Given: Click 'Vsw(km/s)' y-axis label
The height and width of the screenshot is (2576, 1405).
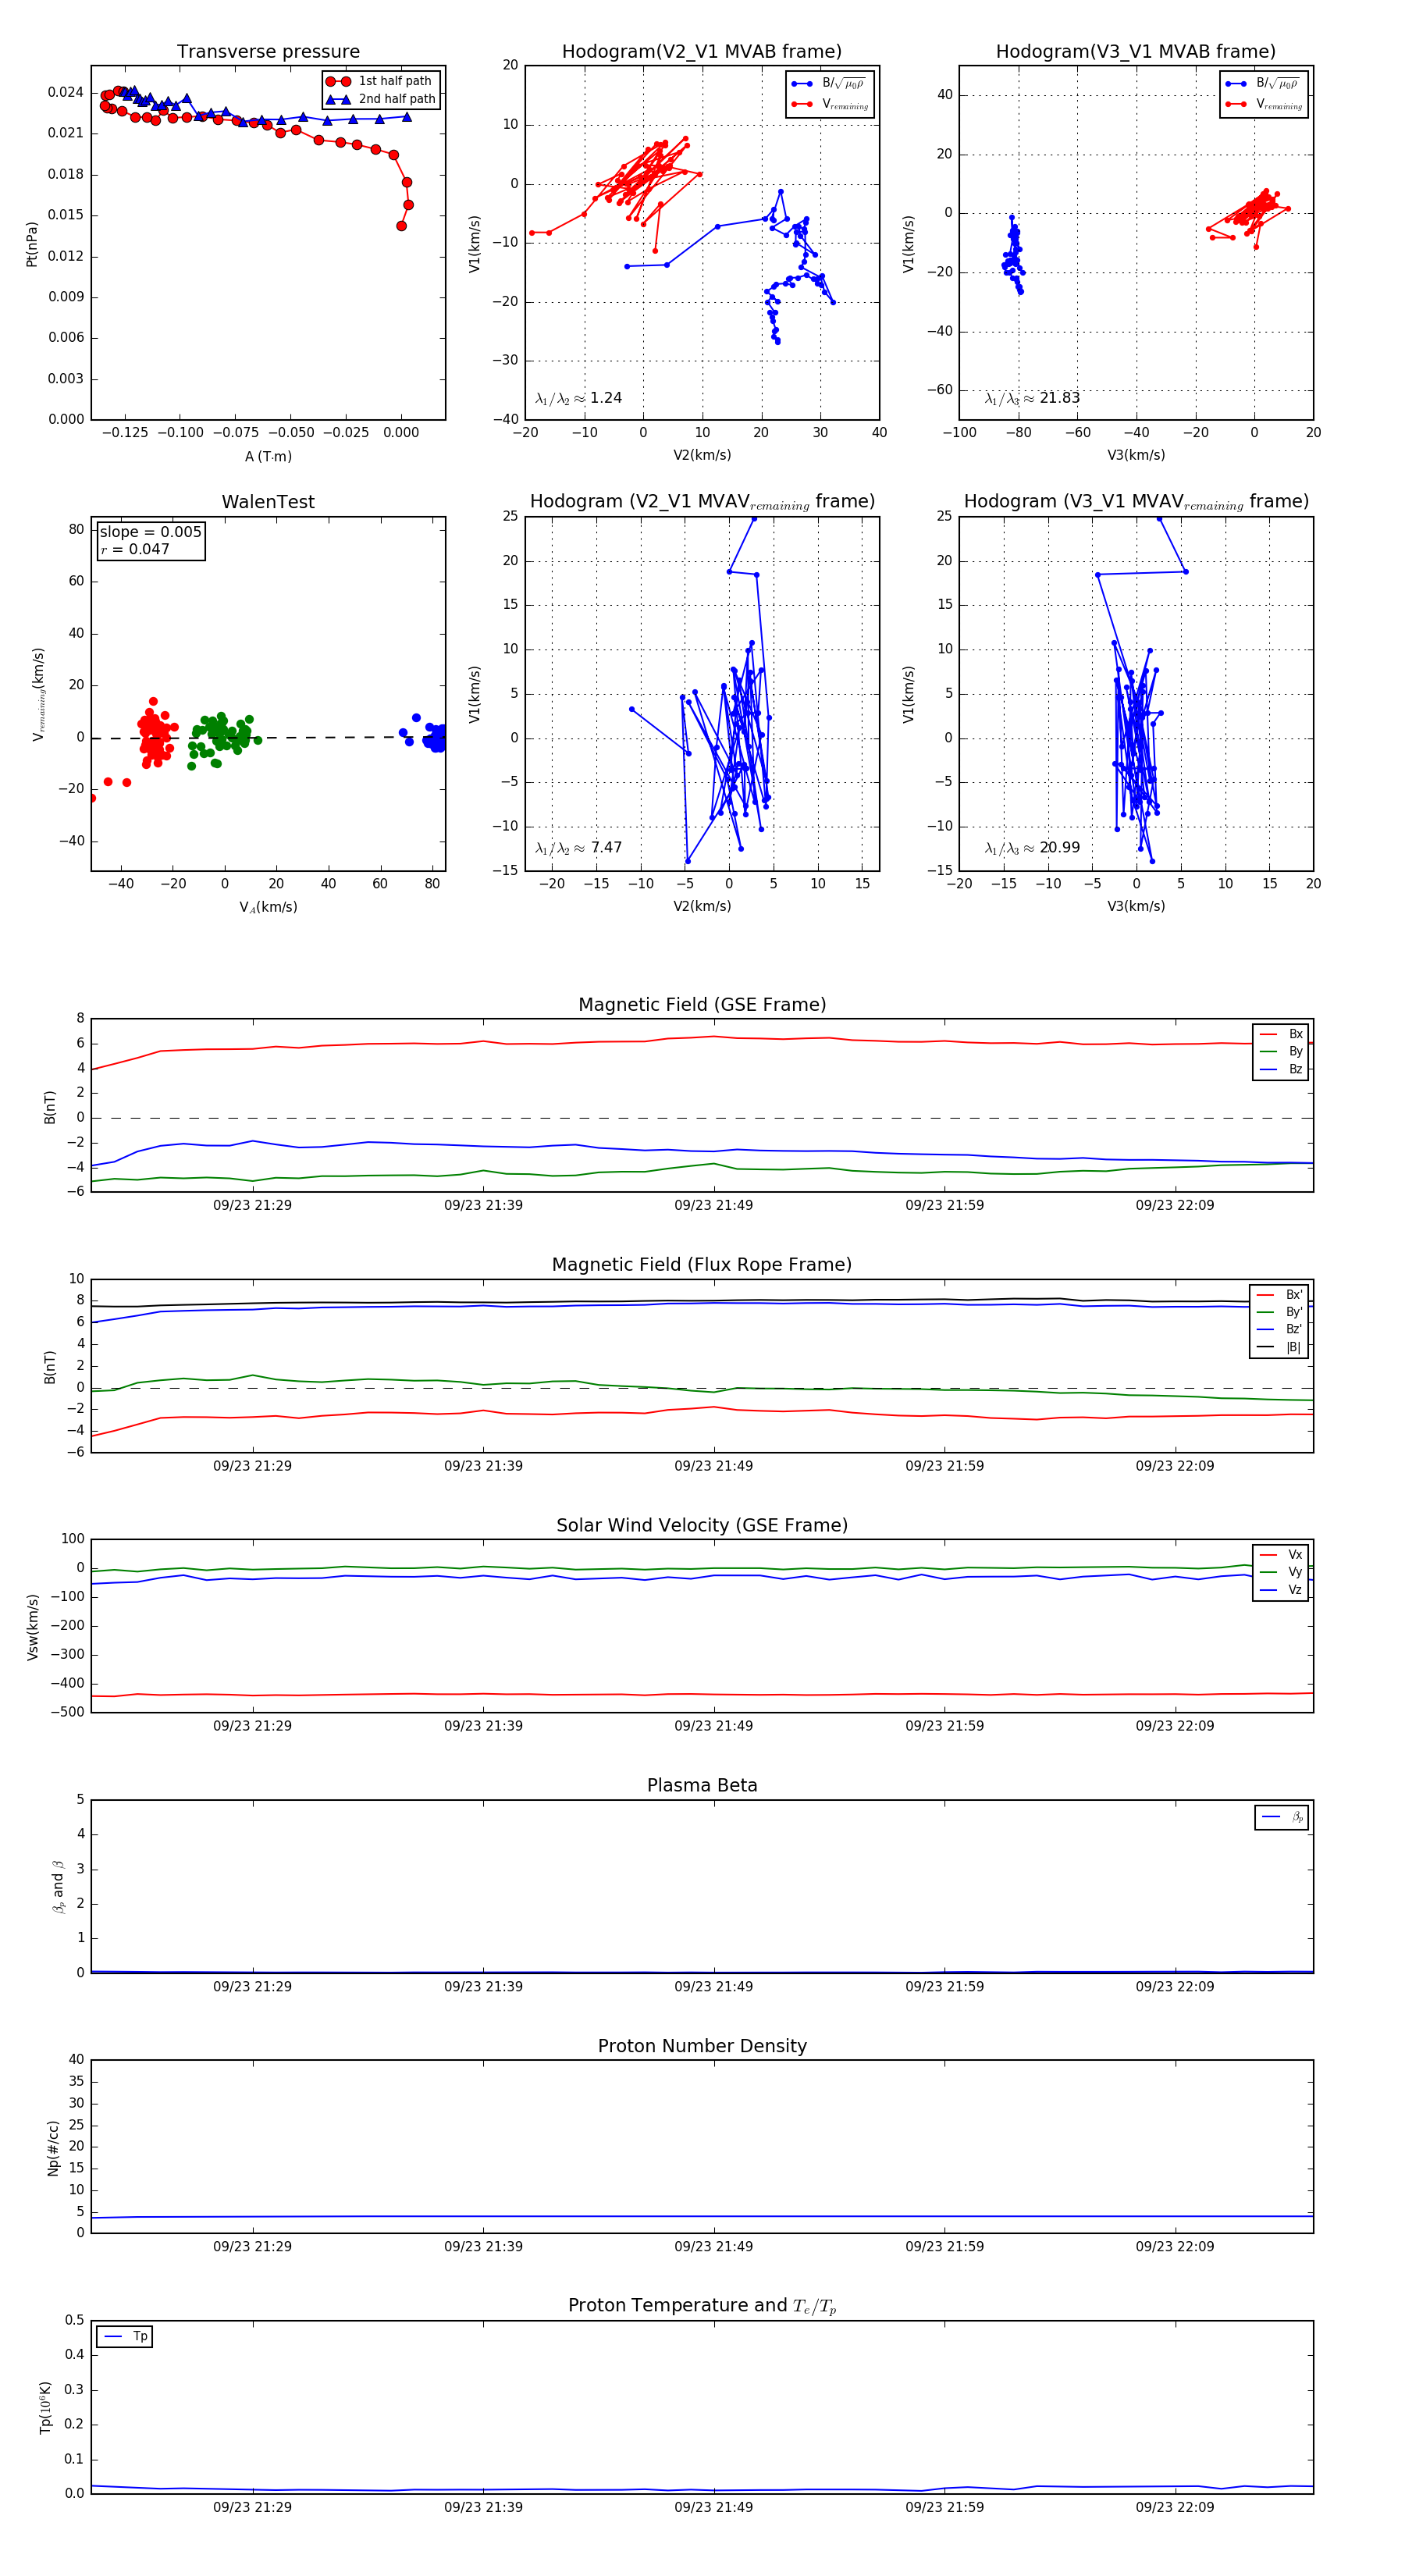Looking at the screenshot, I should 32,1627.
